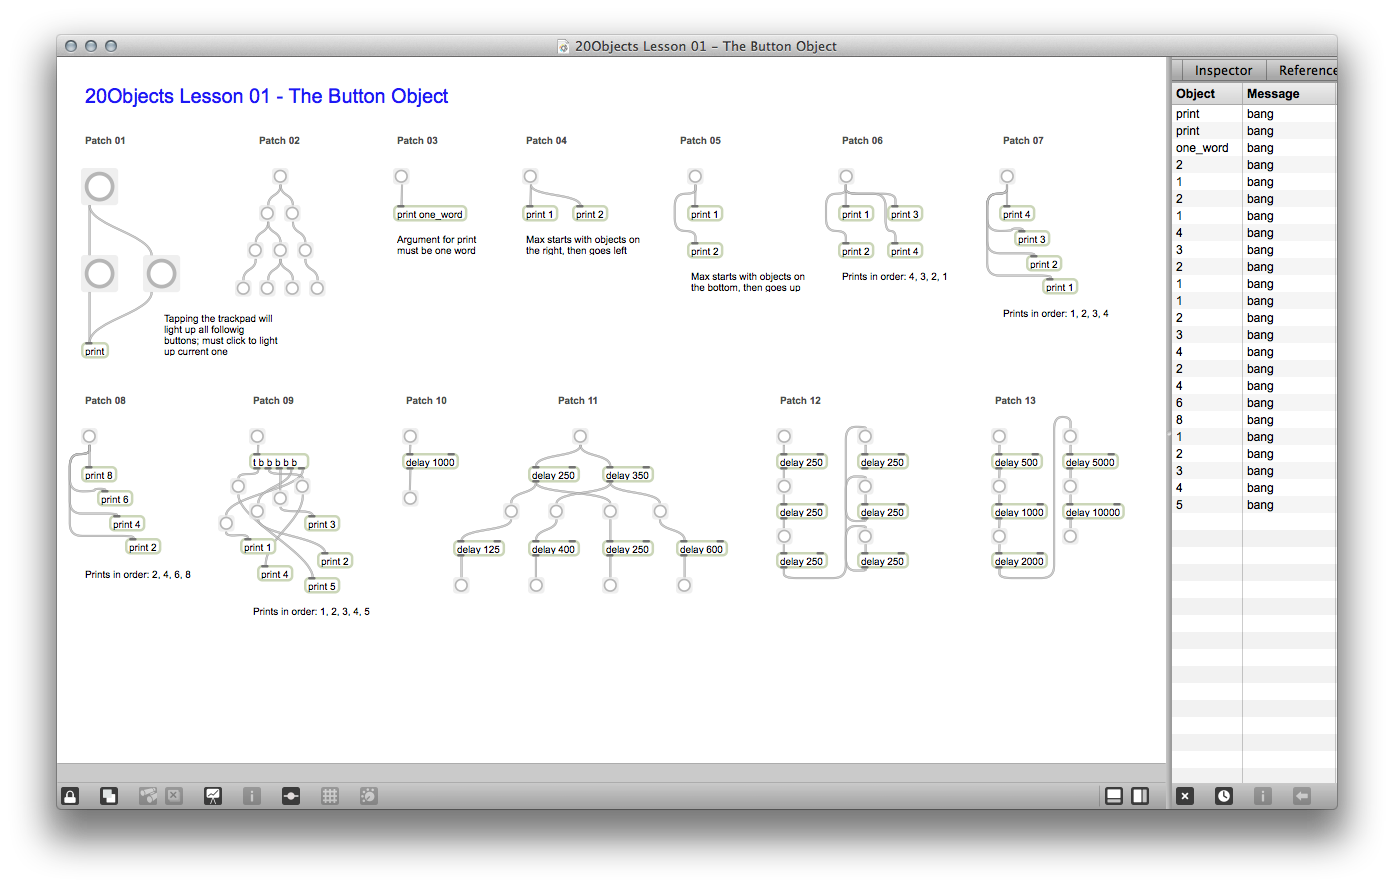Click the Patch 07 label
This screenshot has width=1394, height=888.
[1023, 140]
